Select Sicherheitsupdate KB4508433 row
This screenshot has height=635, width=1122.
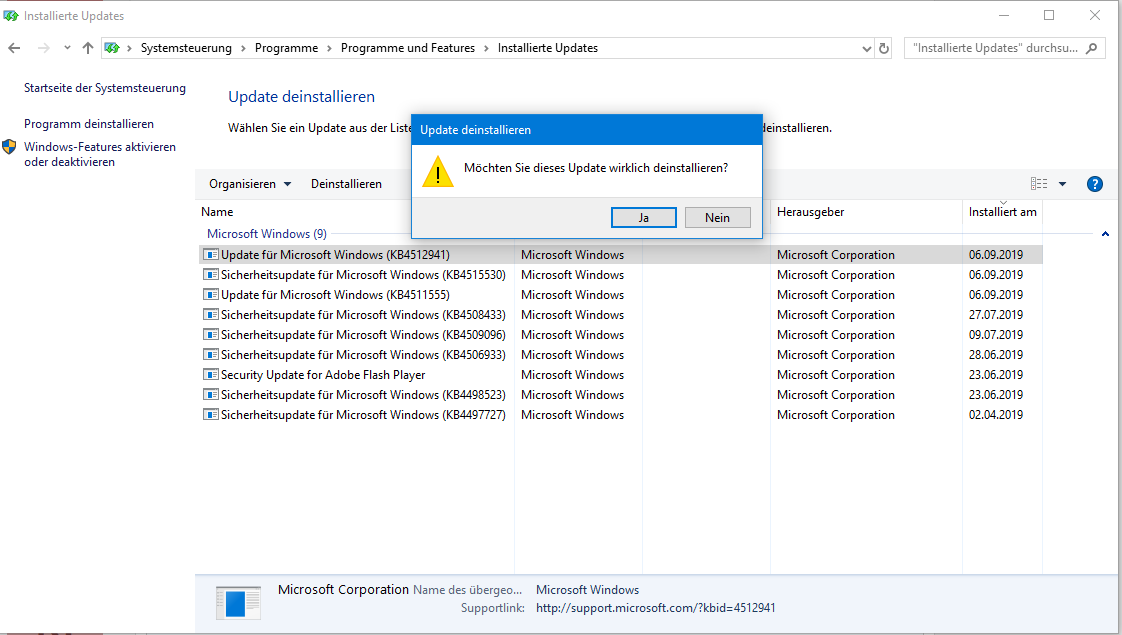click(620, 315)
